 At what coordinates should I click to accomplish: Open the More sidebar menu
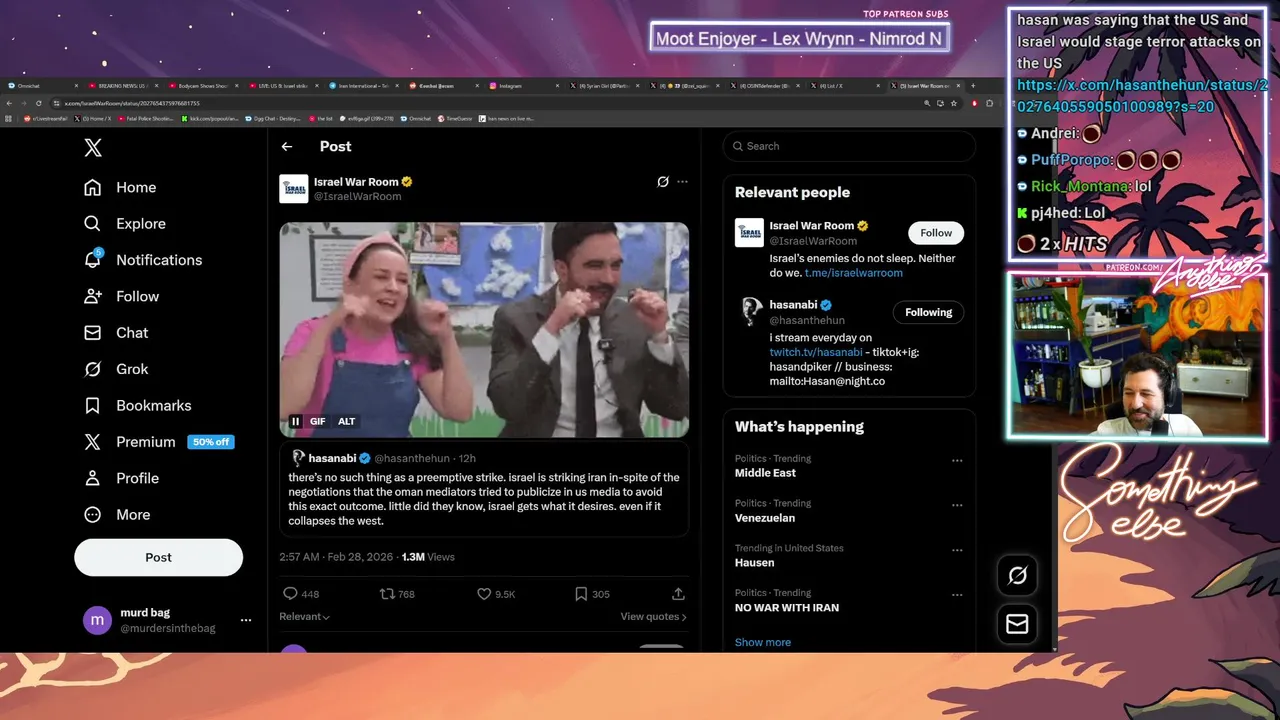[117, 515]
